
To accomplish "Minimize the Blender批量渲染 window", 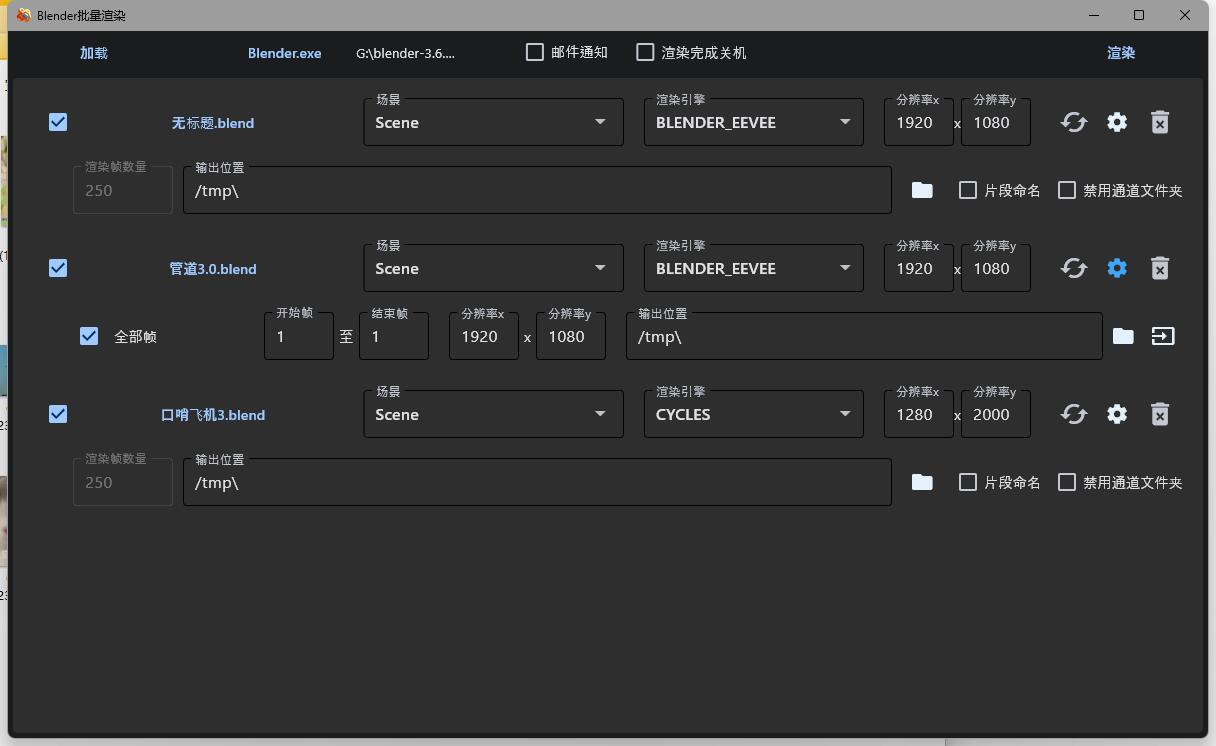I will click(1093, 15).
